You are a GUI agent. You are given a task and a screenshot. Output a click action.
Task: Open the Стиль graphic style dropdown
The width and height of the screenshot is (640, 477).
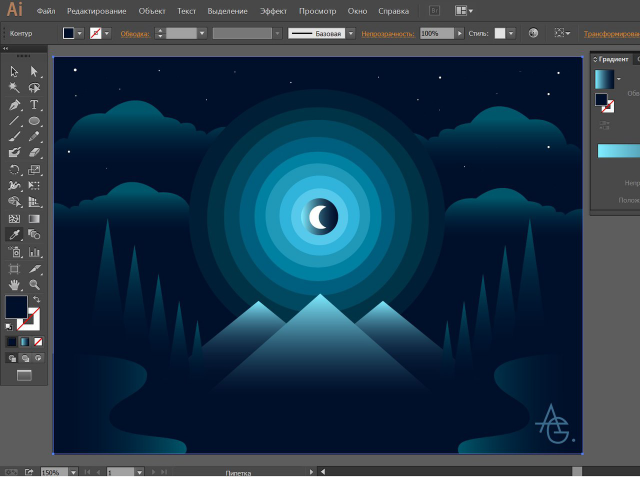(x=511, y=33)
